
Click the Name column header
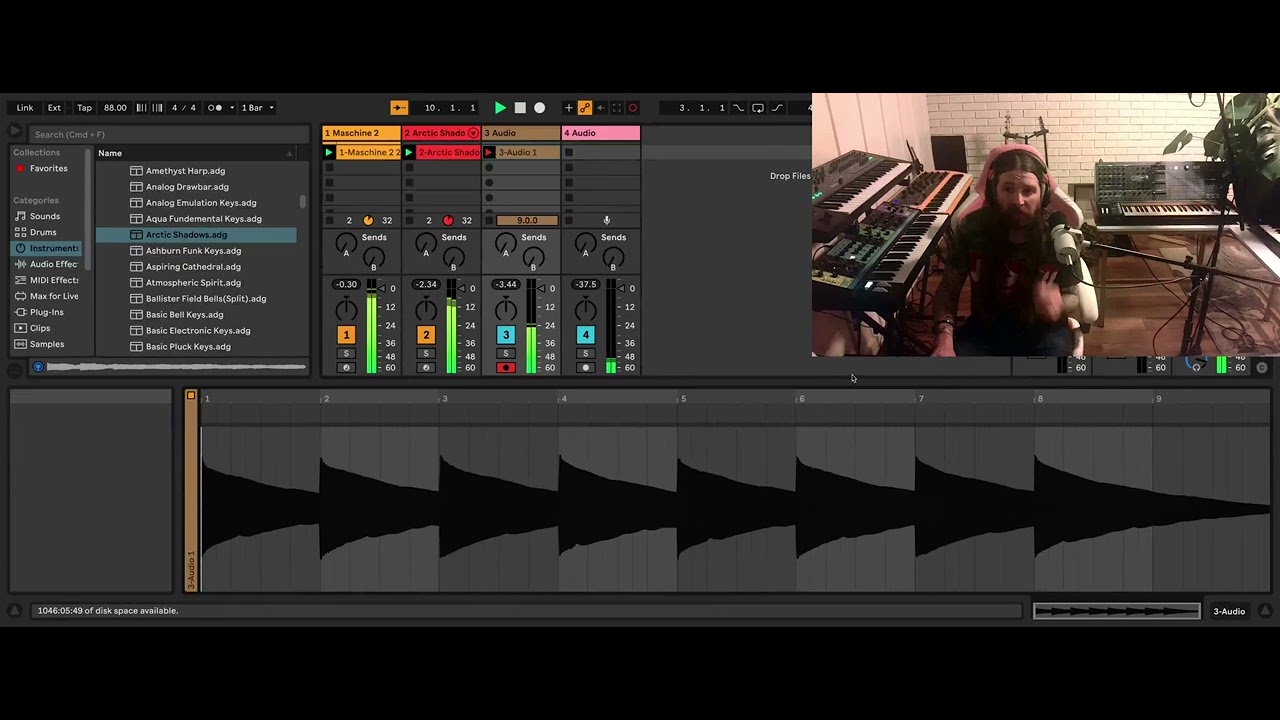196,153
